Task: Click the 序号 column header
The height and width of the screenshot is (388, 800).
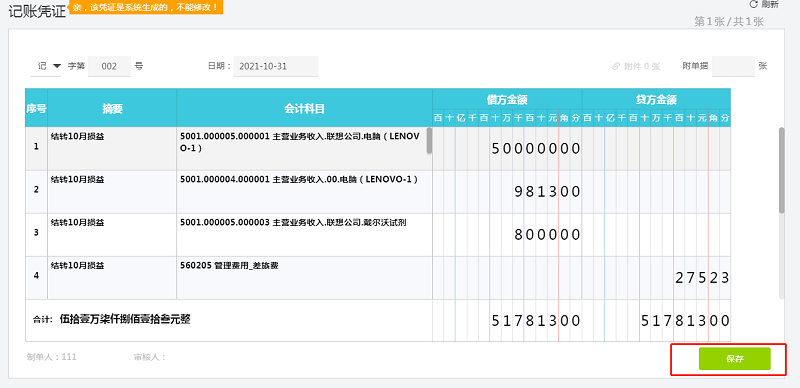Action: click(x=36, y=108)
